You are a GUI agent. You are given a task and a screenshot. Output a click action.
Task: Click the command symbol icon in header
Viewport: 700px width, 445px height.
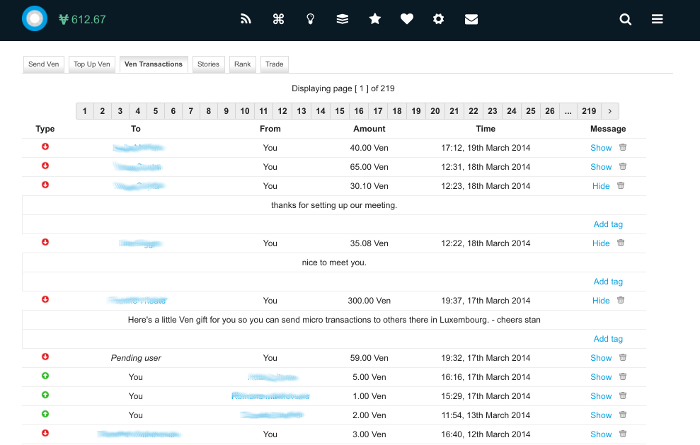[x=279, y=19]
